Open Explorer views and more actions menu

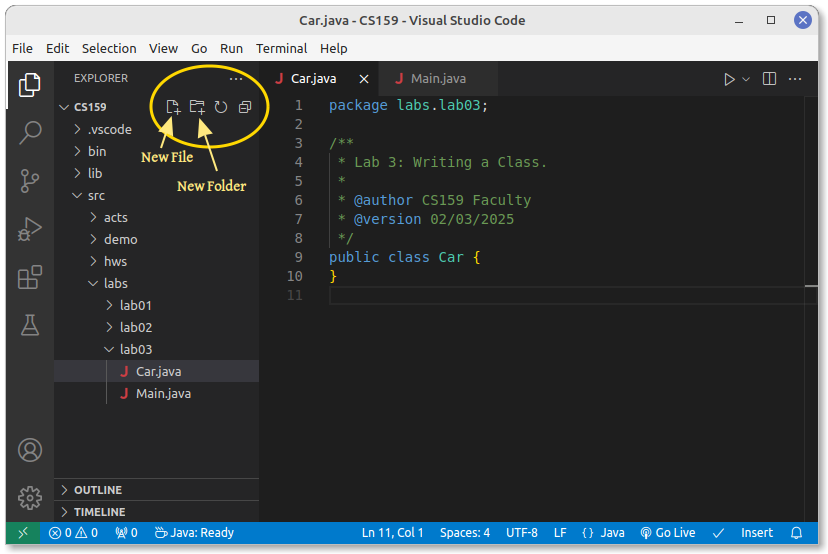(236, 79)
